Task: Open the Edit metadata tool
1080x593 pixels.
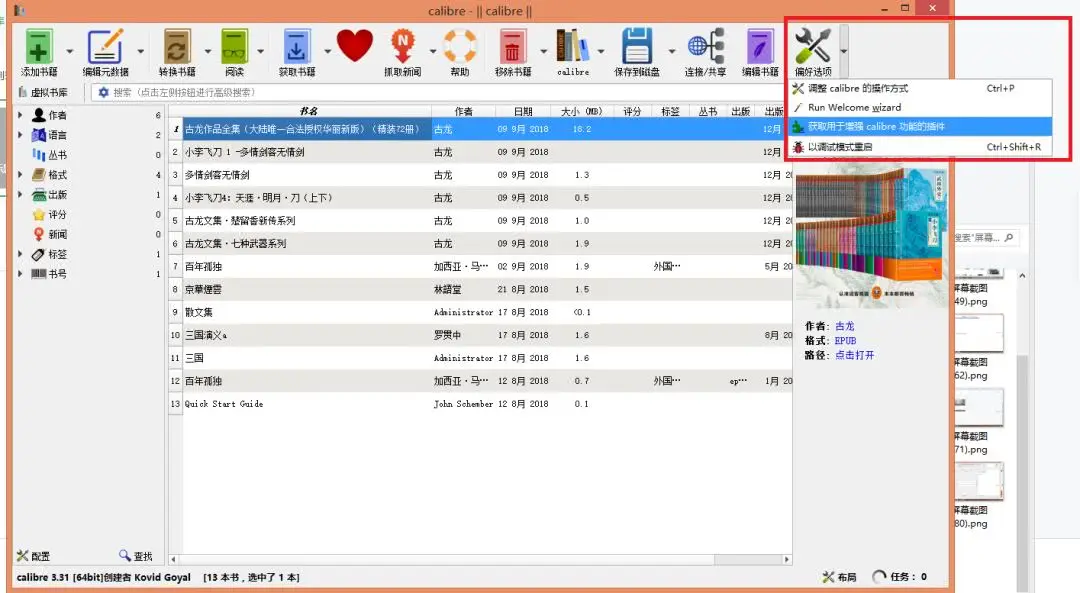Action: [x=105, y=47]
